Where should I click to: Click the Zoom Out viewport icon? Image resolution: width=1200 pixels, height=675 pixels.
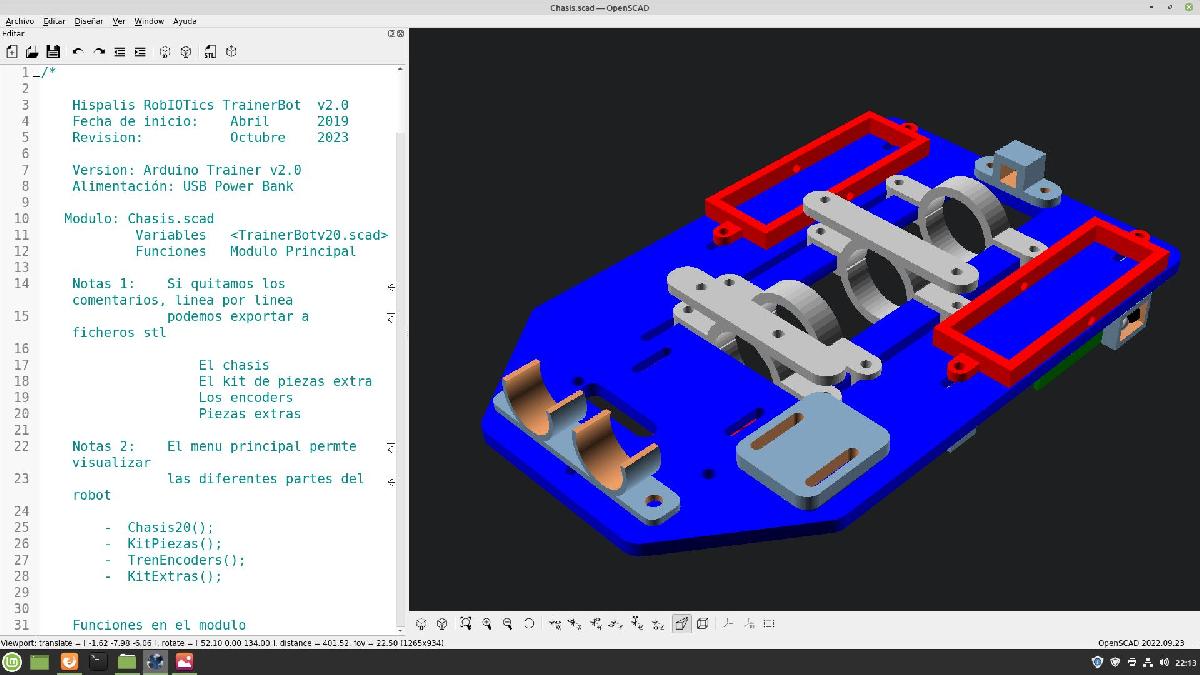pos(508,622)
